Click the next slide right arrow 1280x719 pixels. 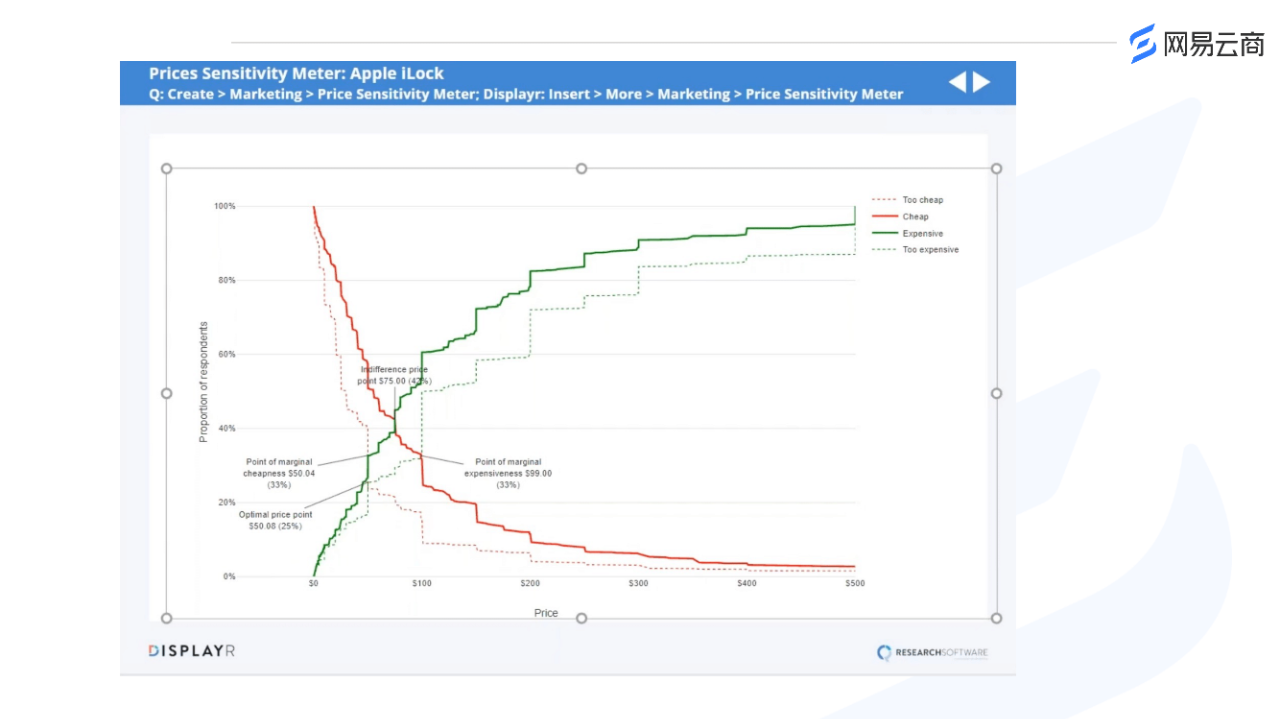pos(982,82)
